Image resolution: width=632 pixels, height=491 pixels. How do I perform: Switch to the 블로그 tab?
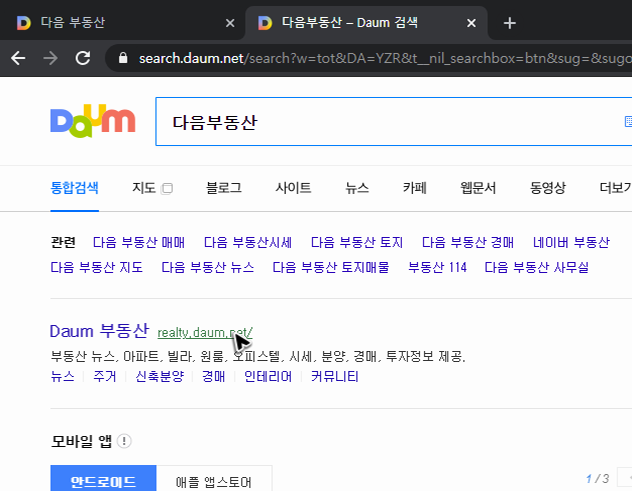coord(224,188)
